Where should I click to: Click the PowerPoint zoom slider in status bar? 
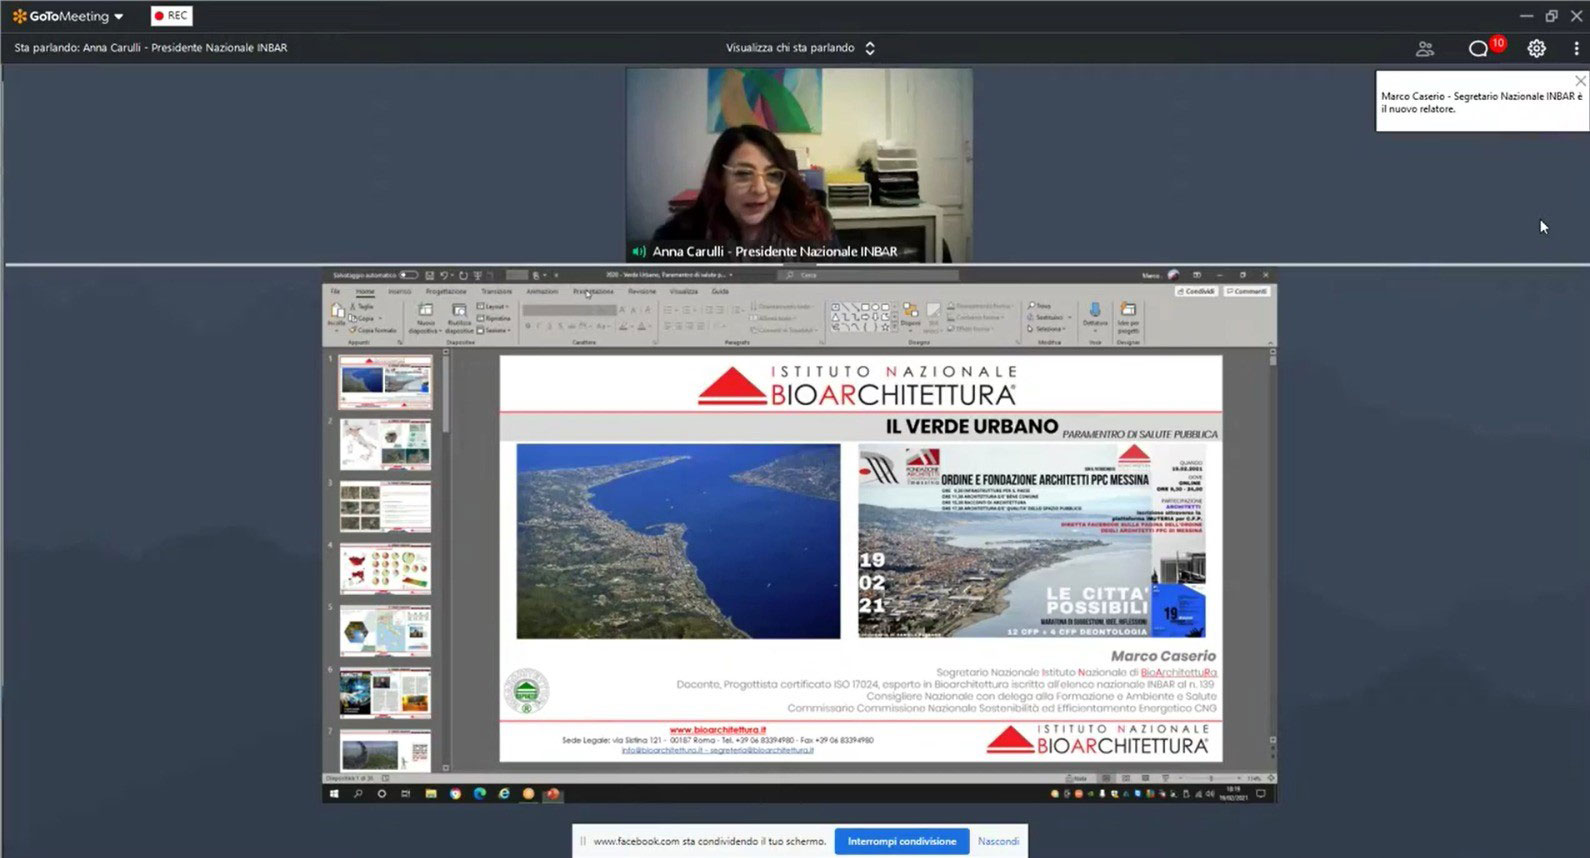click(x=1210, y=778)
